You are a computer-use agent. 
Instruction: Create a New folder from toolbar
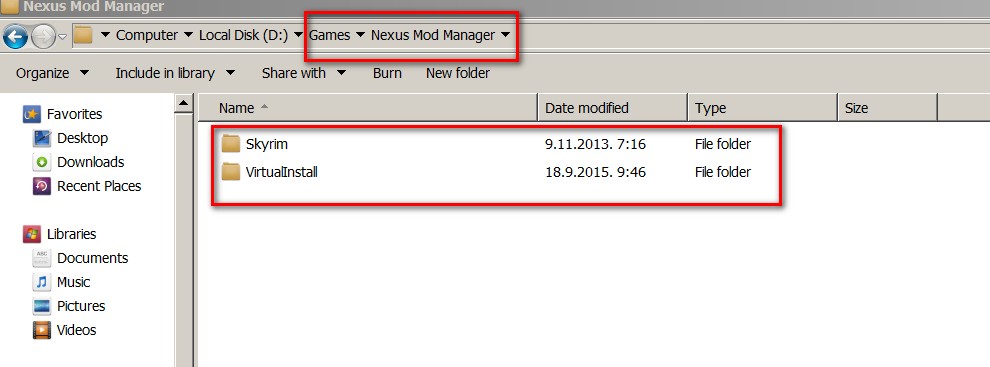point(458,73)
